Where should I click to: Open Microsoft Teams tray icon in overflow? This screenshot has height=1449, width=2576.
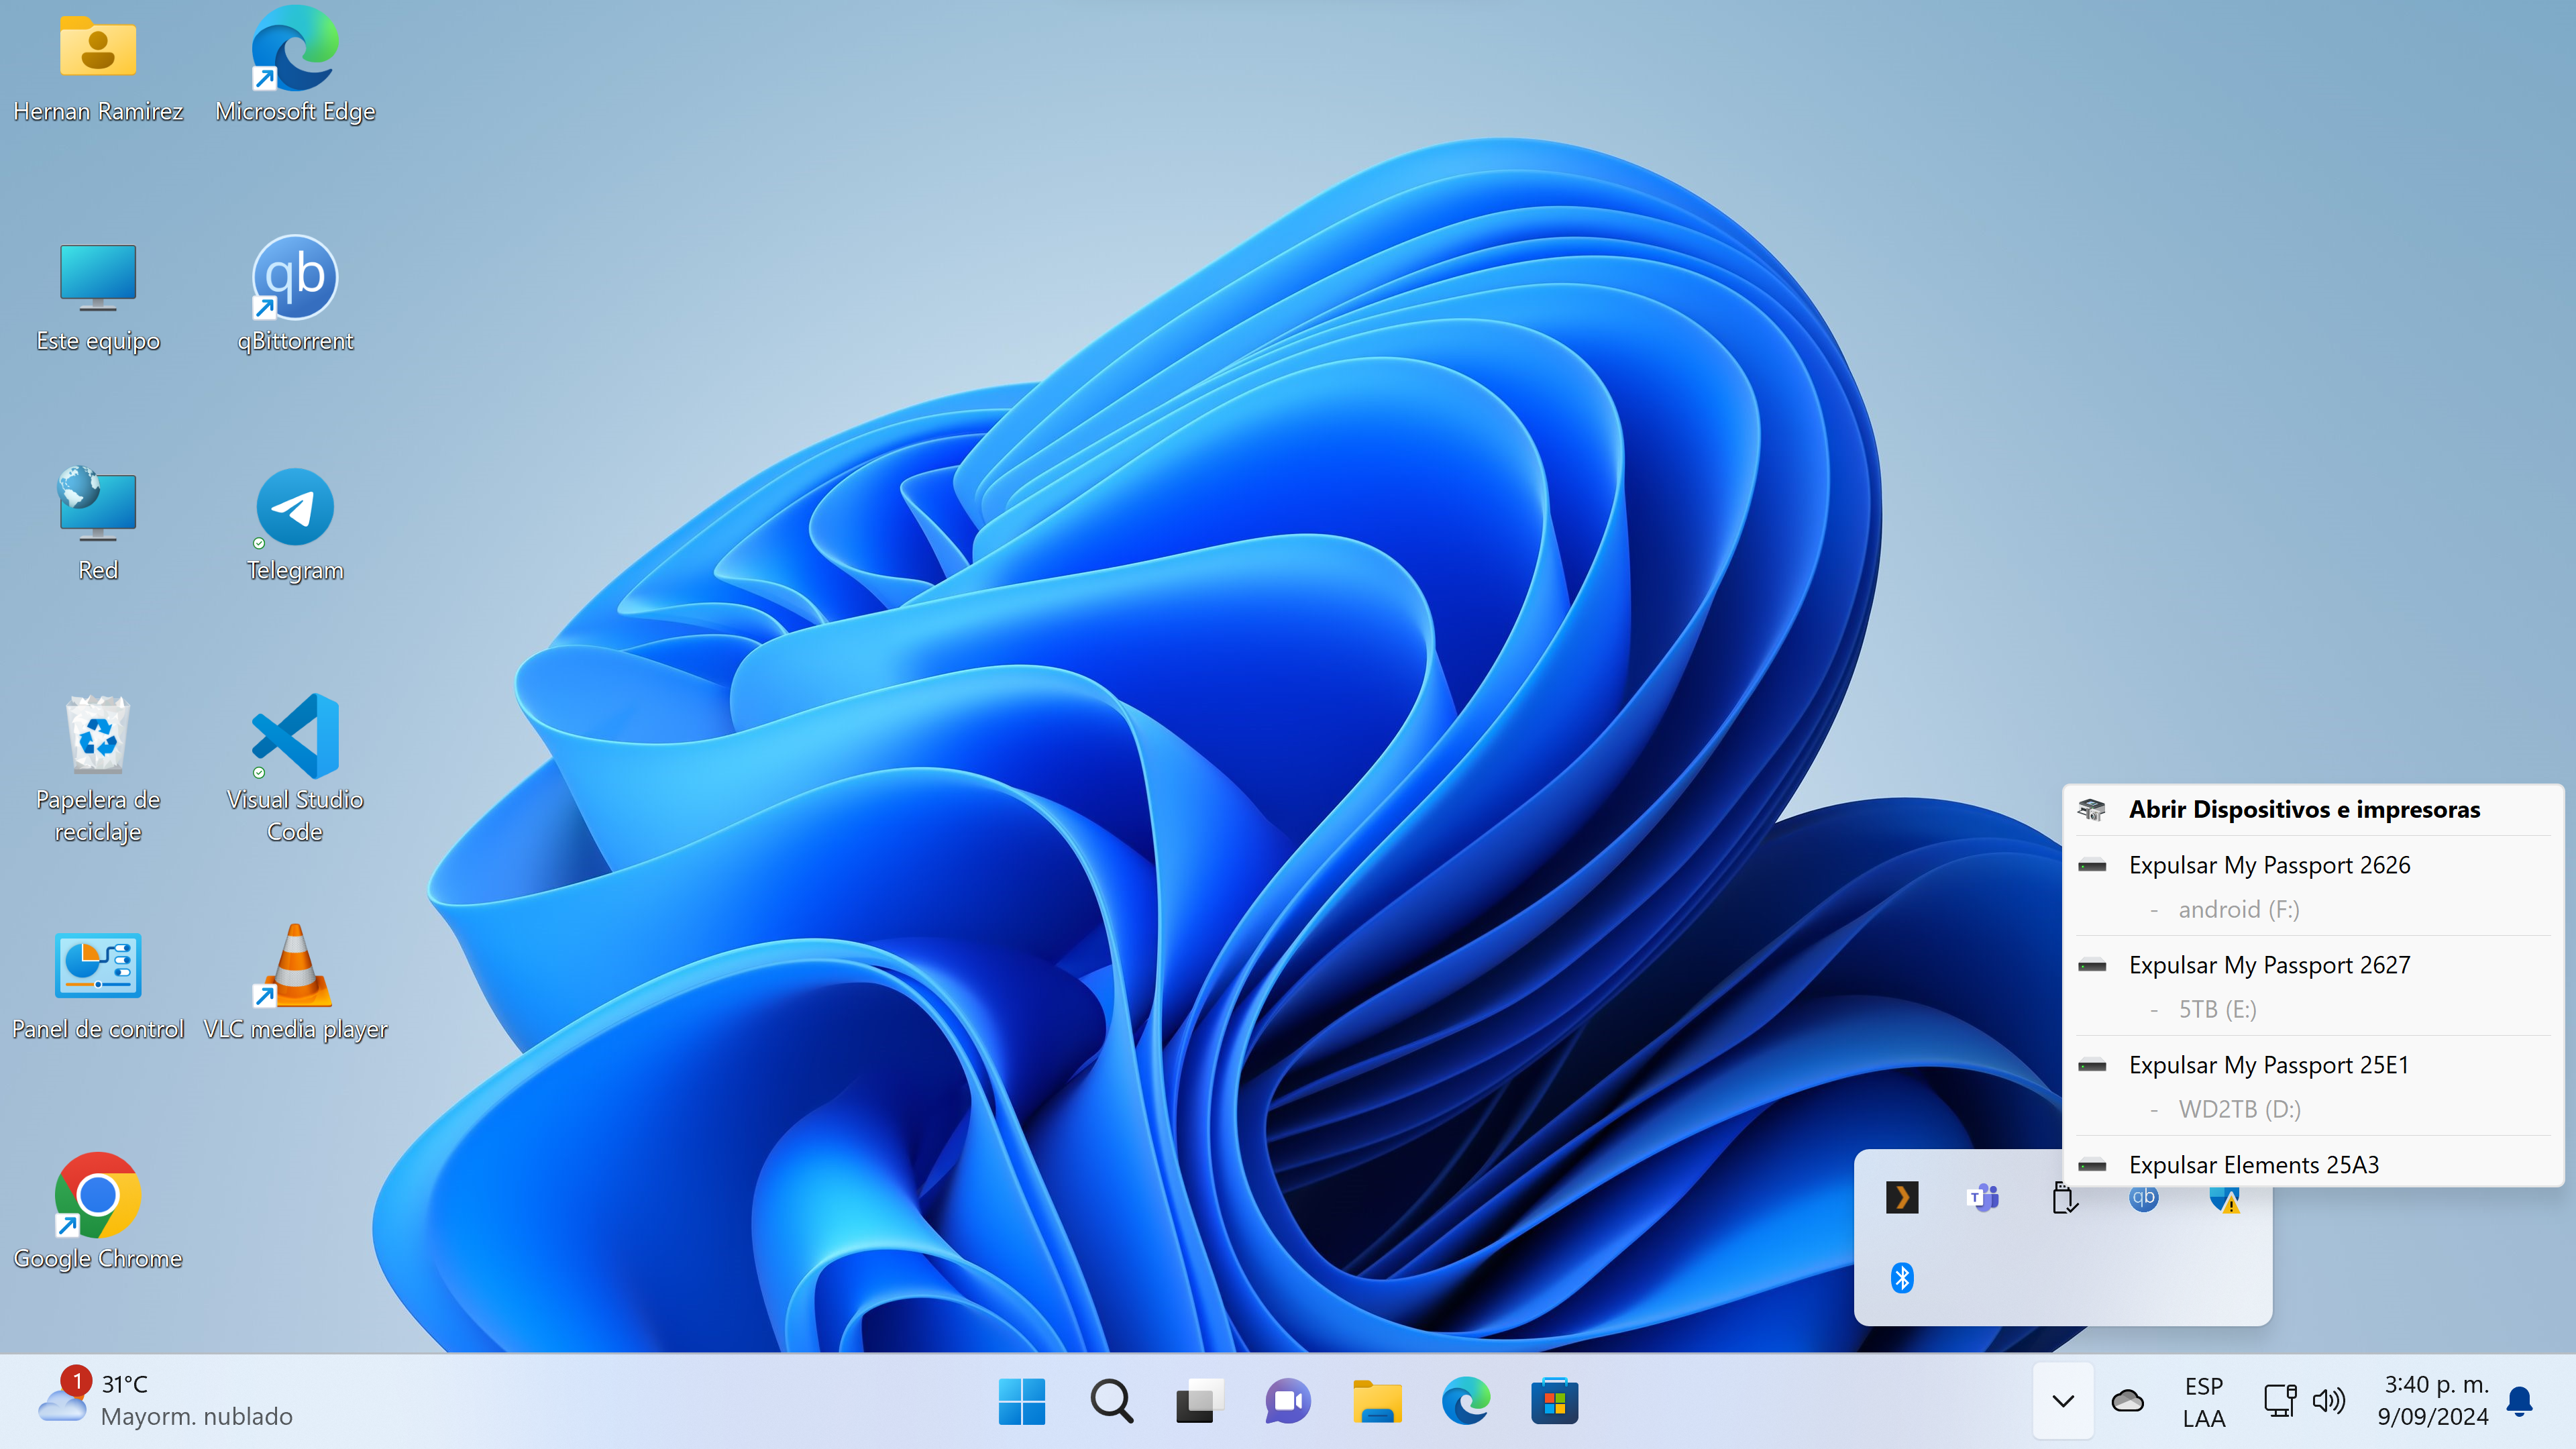click(x=1983, y=1197)
